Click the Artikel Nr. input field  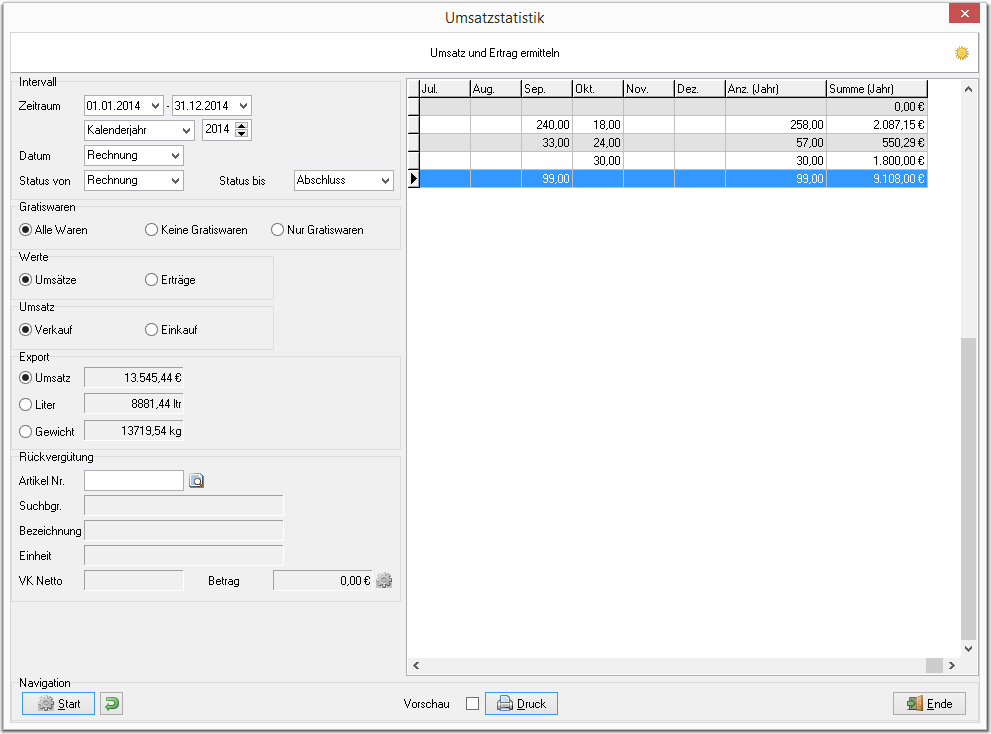coord(133,480)
